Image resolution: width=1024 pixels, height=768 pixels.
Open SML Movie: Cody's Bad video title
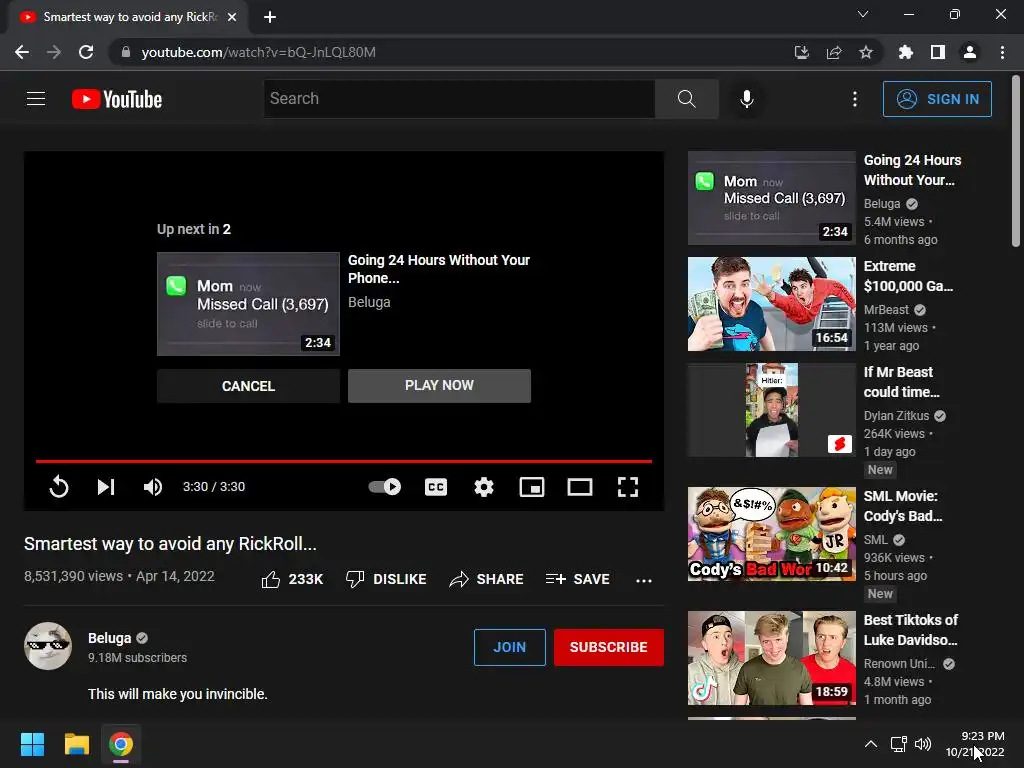[x=903, y=506]
